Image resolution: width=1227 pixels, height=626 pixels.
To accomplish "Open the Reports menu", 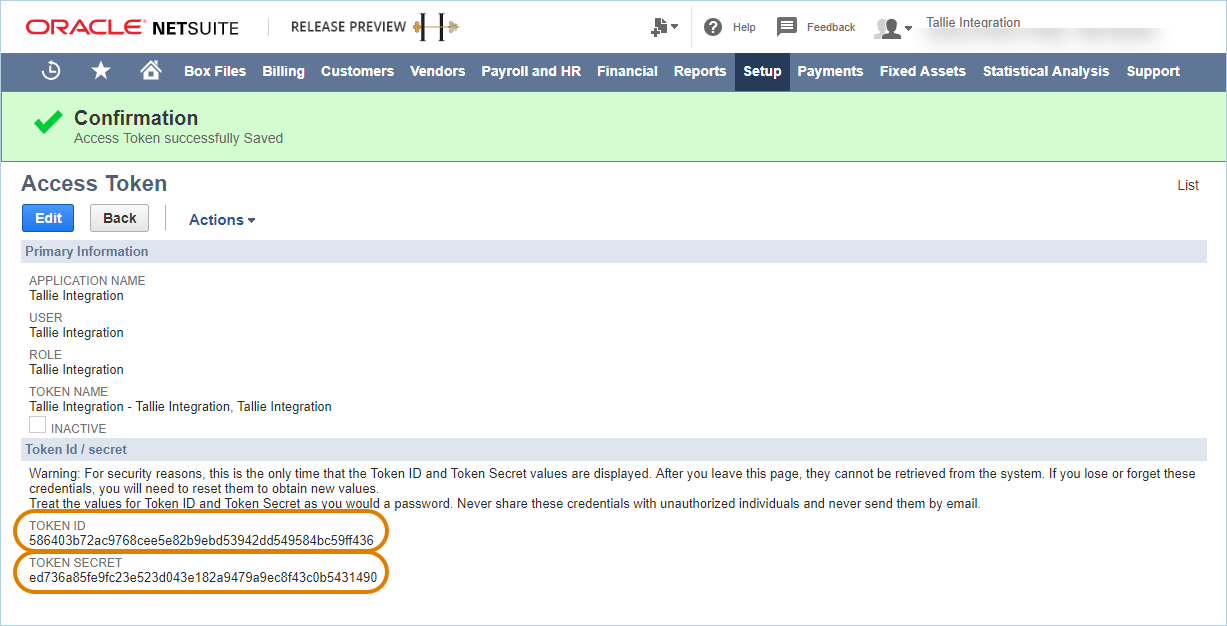I will tap(700, 71).
